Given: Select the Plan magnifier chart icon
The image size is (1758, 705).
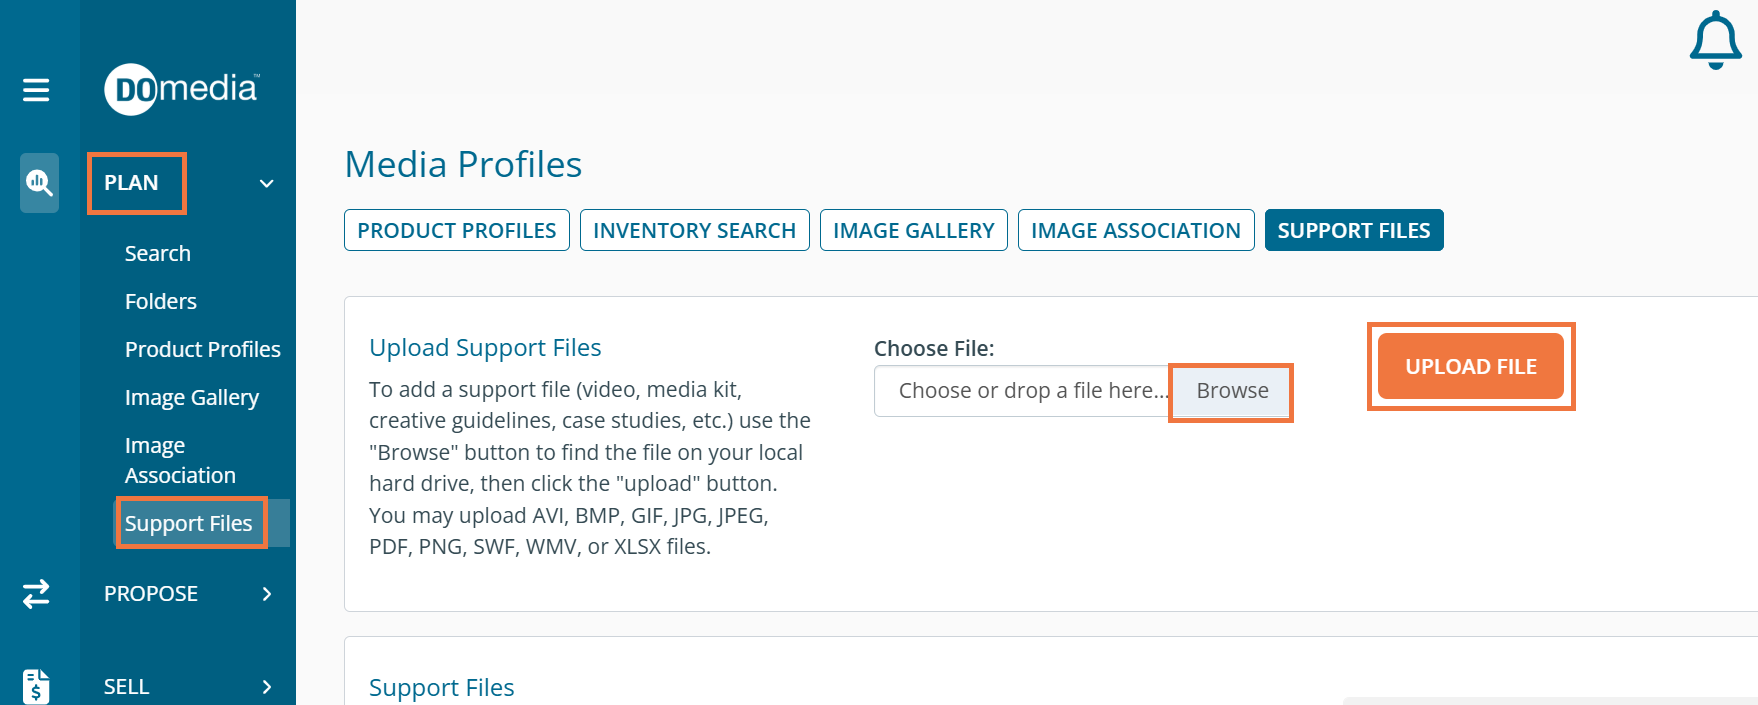Looking at the screenshot, I should coord(39,182).
